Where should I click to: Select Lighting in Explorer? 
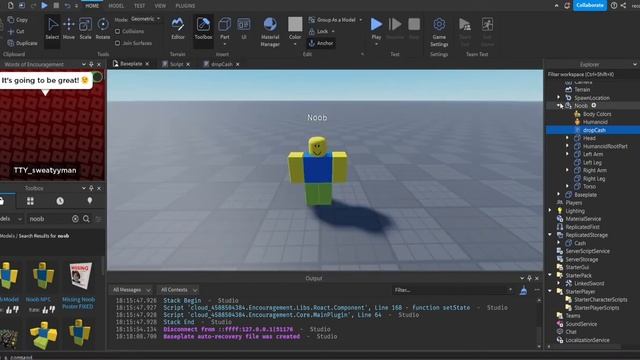click(x=575, y=211)
